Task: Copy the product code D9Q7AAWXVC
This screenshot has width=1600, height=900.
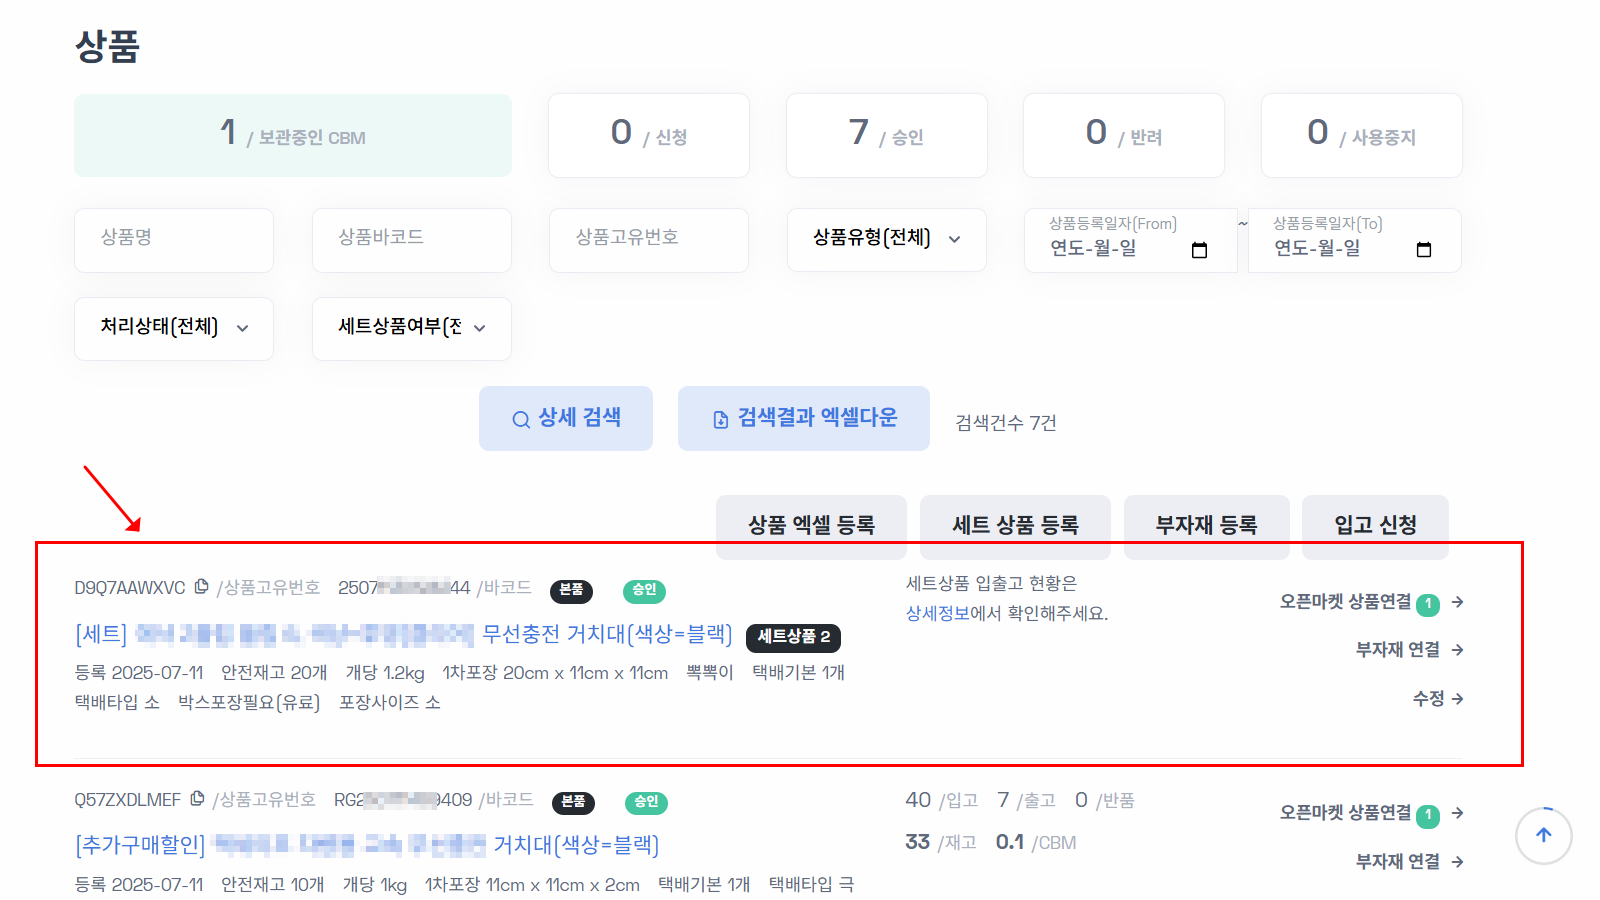Action: tap(201, 587)
